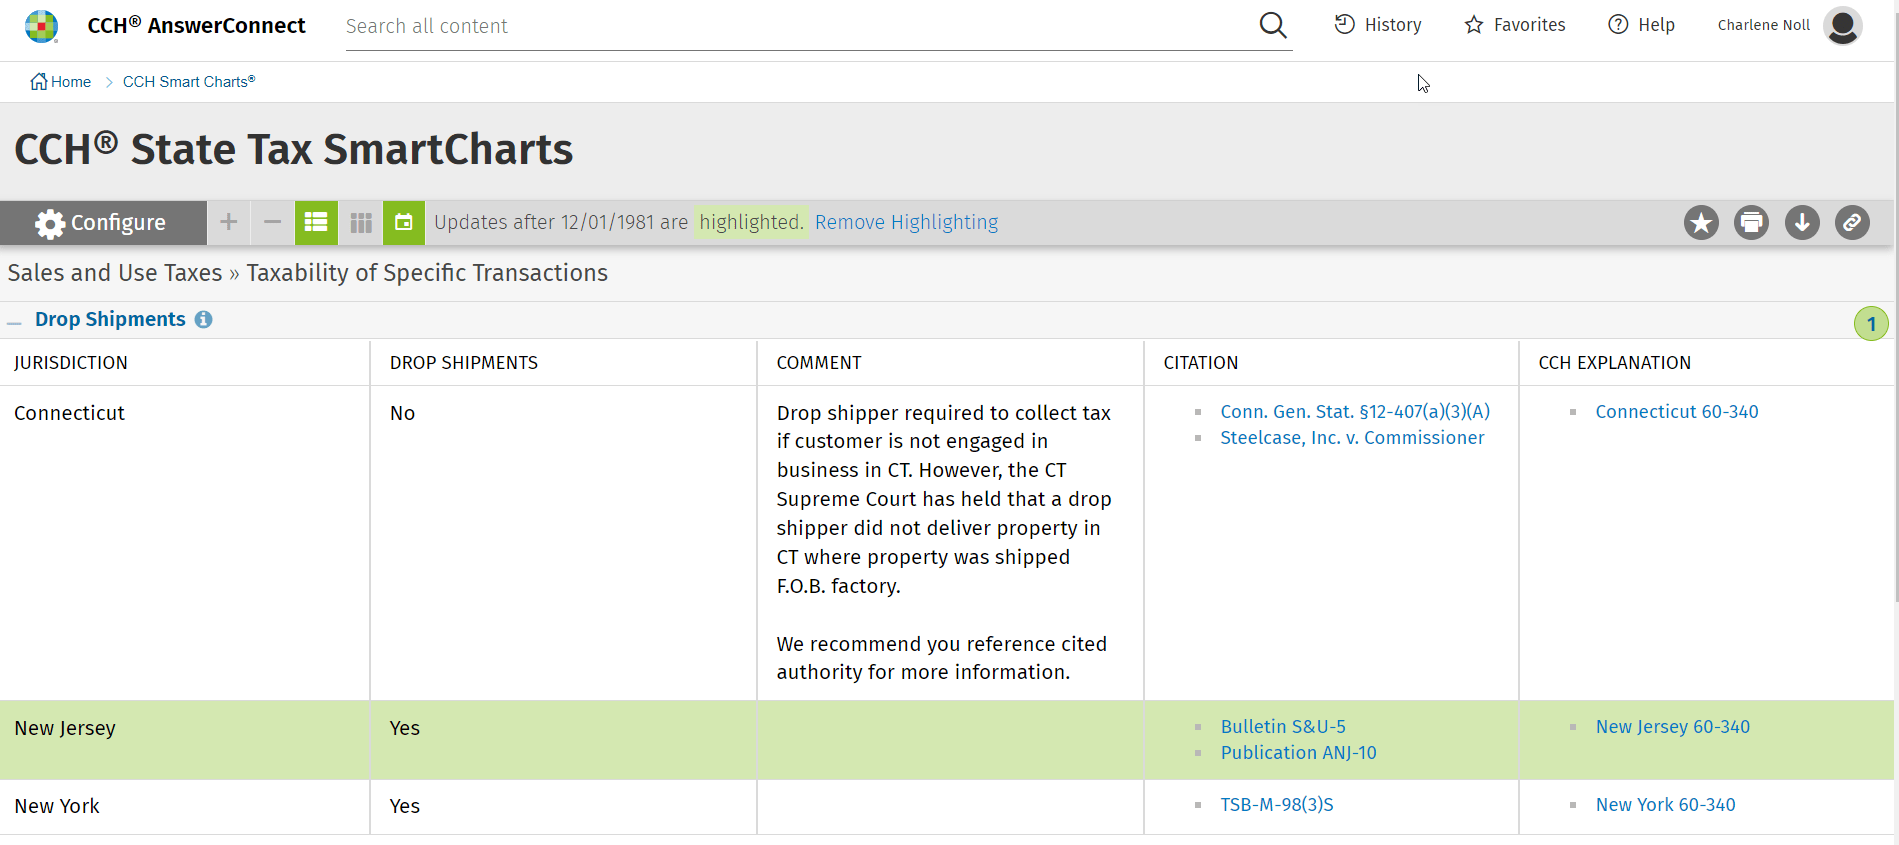Viewport: 1899px width, 845px height.
Task: Click the user profile avatar
Action: pos(1842,25)
